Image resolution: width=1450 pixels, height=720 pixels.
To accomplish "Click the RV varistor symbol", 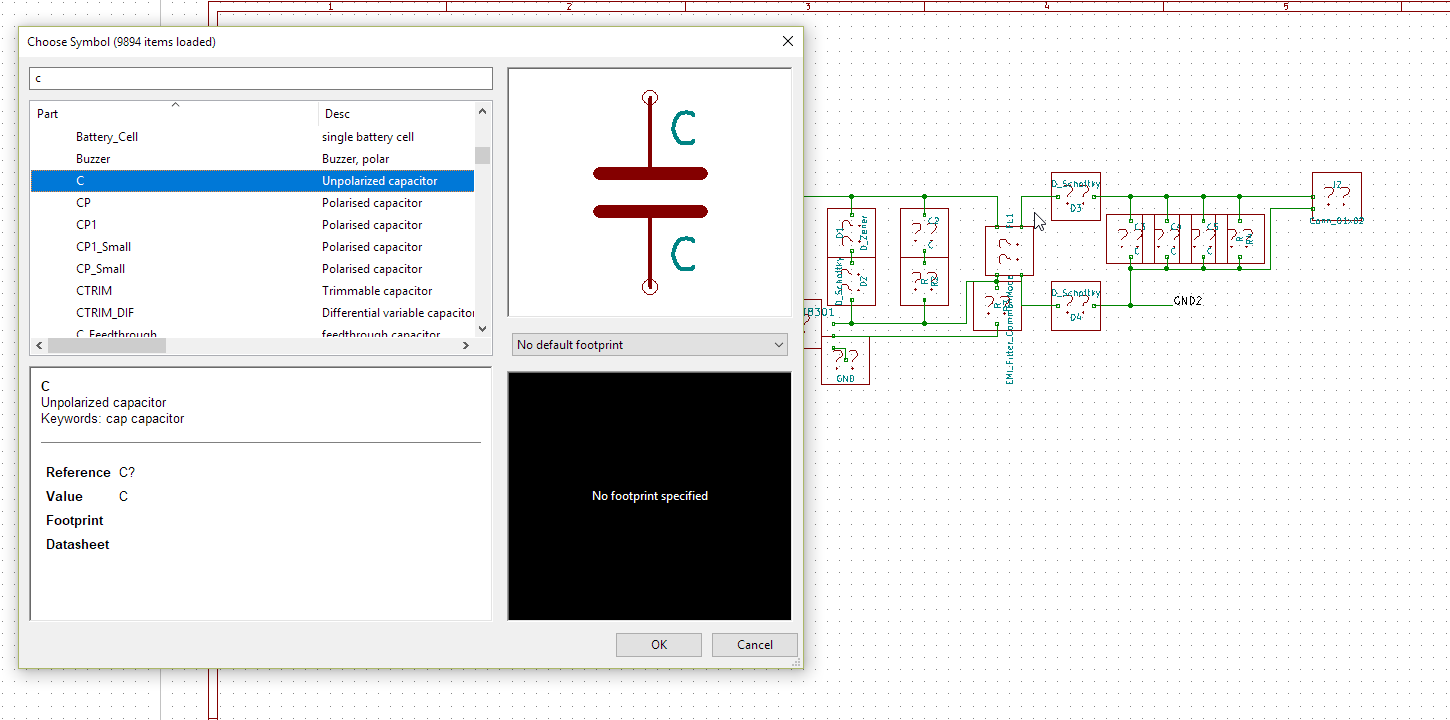I will [1246, 238].
